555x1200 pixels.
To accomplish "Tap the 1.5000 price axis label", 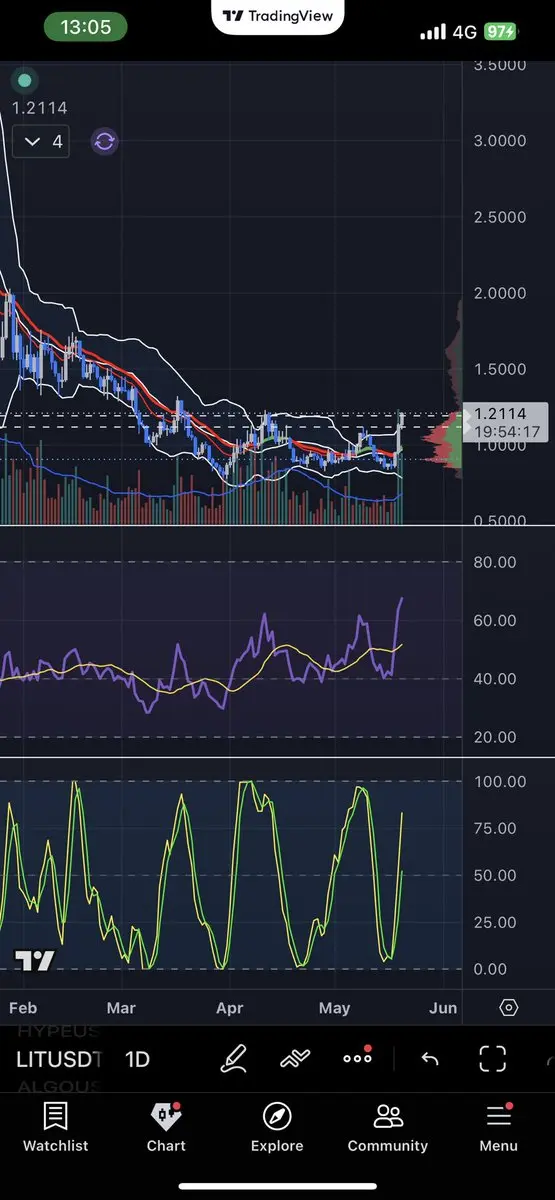I will 500,369.
